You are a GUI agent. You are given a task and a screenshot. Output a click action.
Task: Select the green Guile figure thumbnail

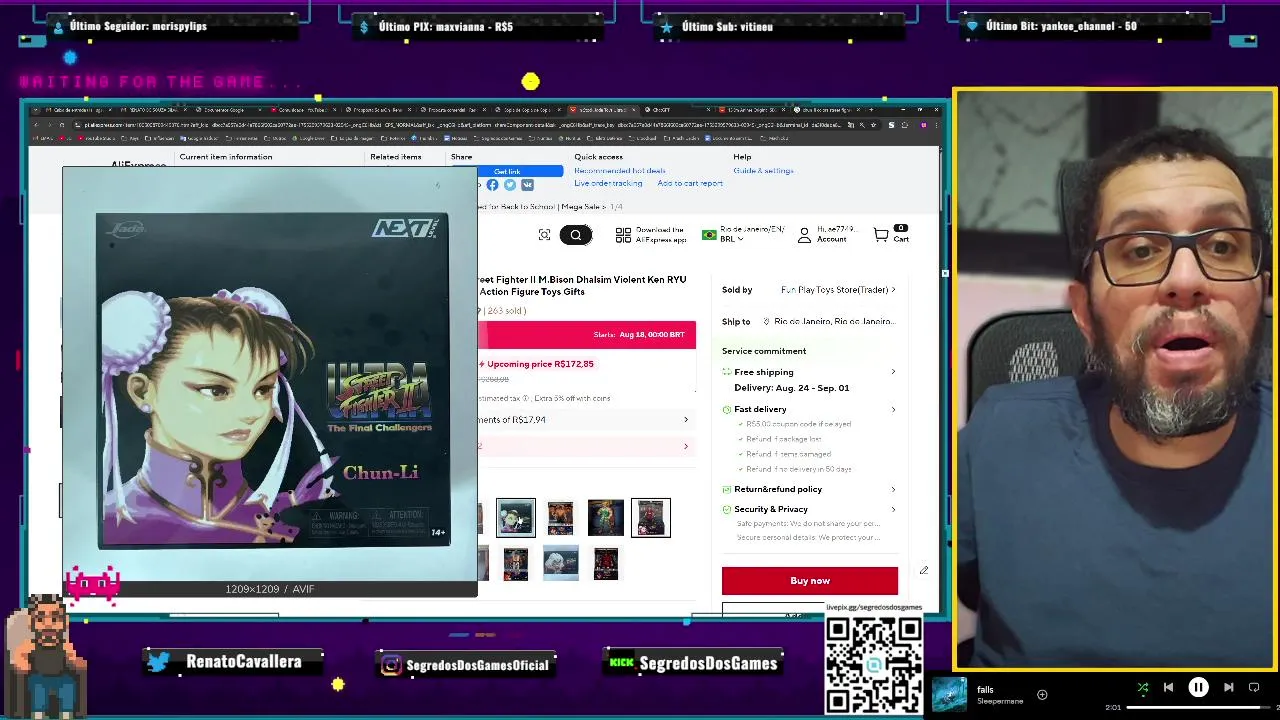[x=605, y=517]
